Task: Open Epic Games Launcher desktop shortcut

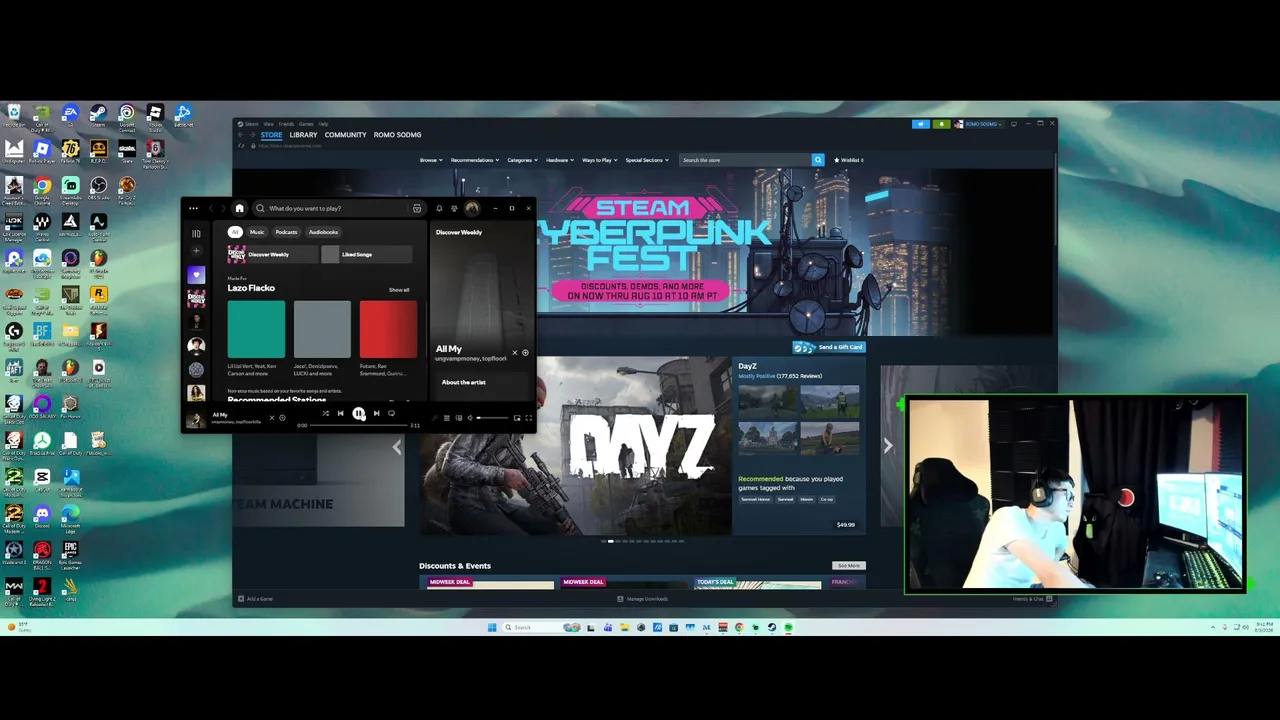Action: tap(70, 554)
